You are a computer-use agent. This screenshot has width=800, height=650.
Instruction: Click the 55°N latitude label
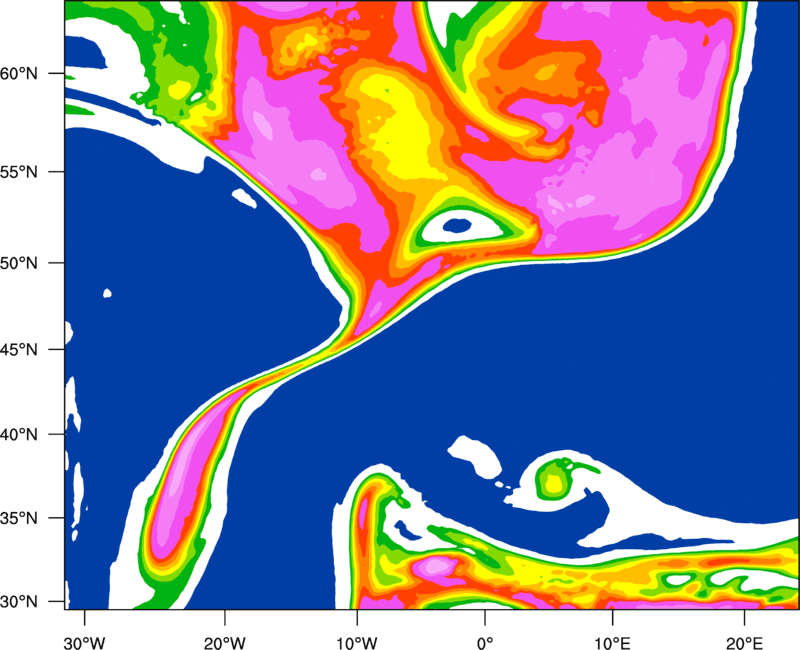pos(19,172)
